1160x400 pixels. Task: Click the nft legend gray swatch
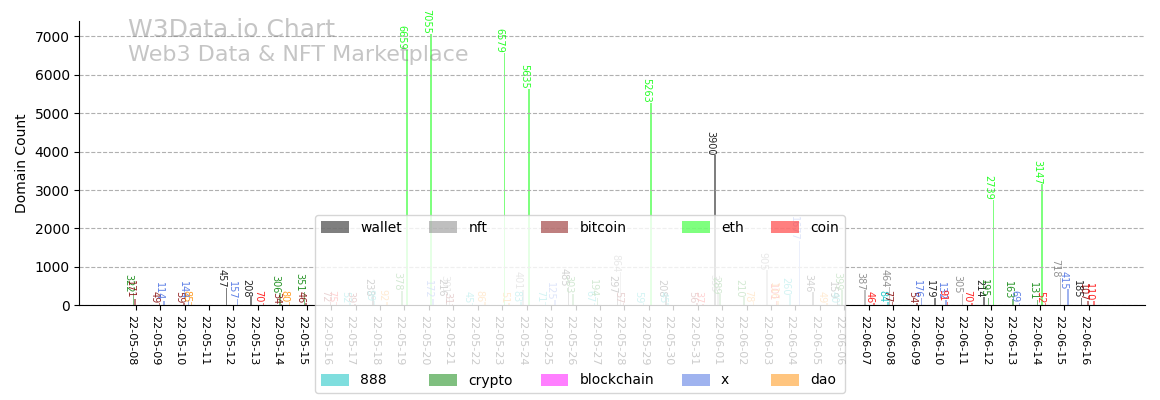pyautogui.click(x=443, y=228)
